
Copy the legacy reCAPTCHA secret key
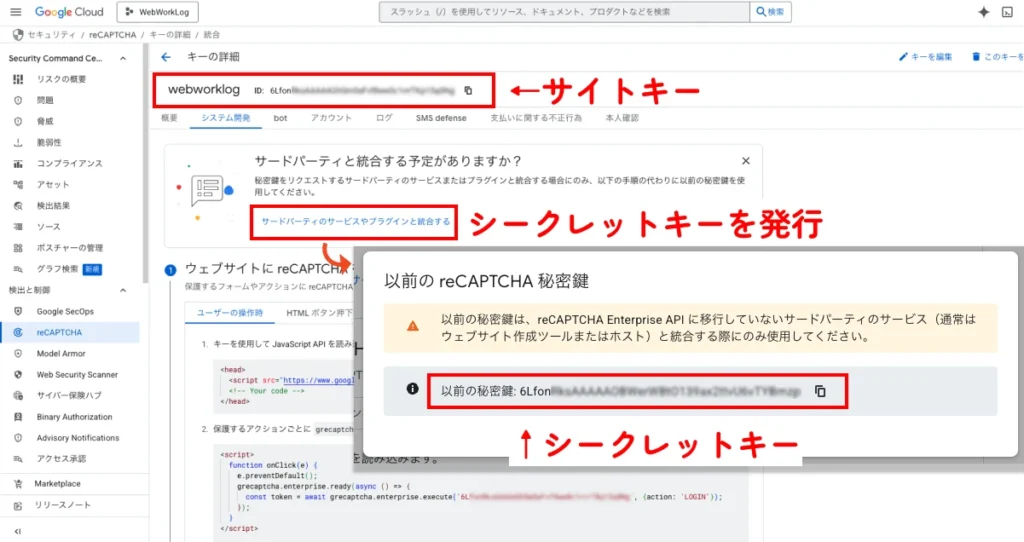(x=820, y=391)
